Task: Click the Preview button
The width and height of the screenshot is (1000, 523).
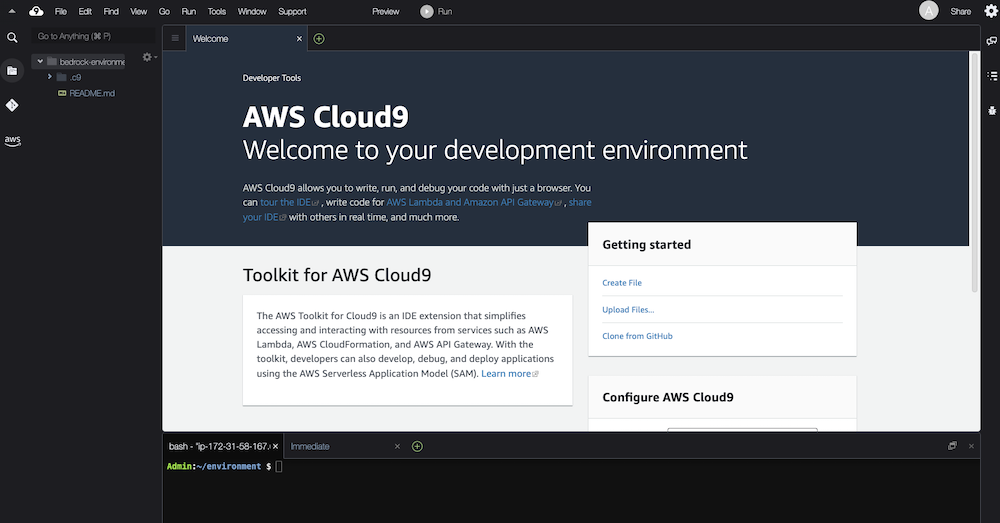Action: point(386,11)
